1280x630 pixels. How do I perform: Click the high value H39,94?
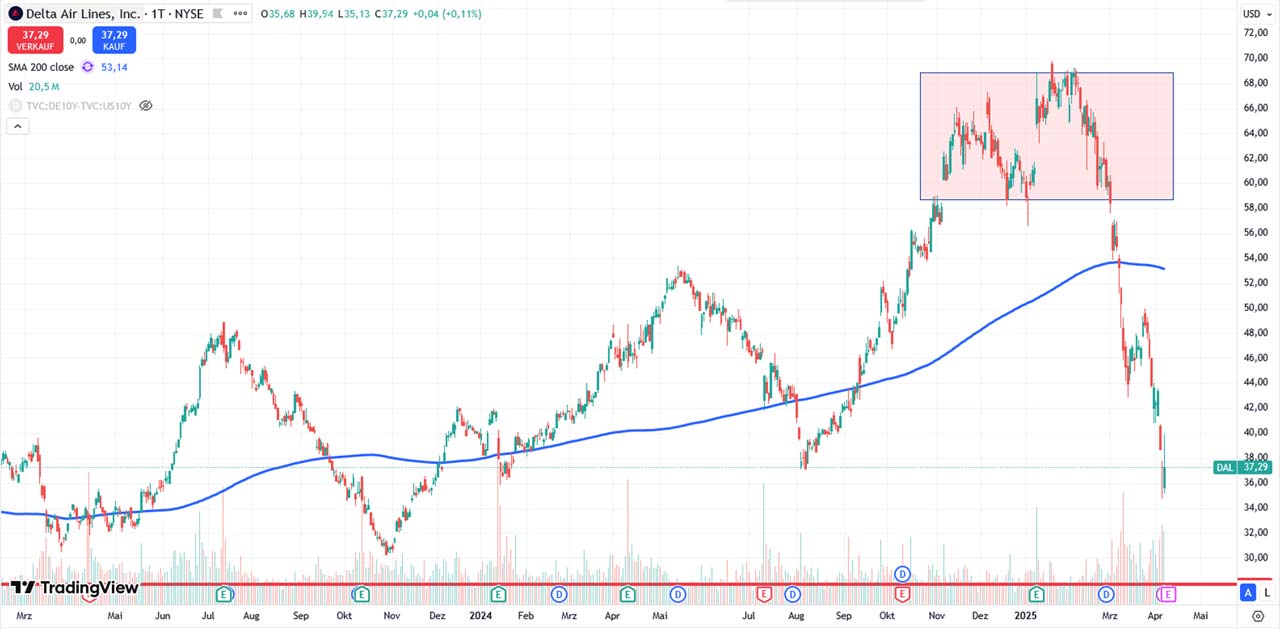point(316,15)
